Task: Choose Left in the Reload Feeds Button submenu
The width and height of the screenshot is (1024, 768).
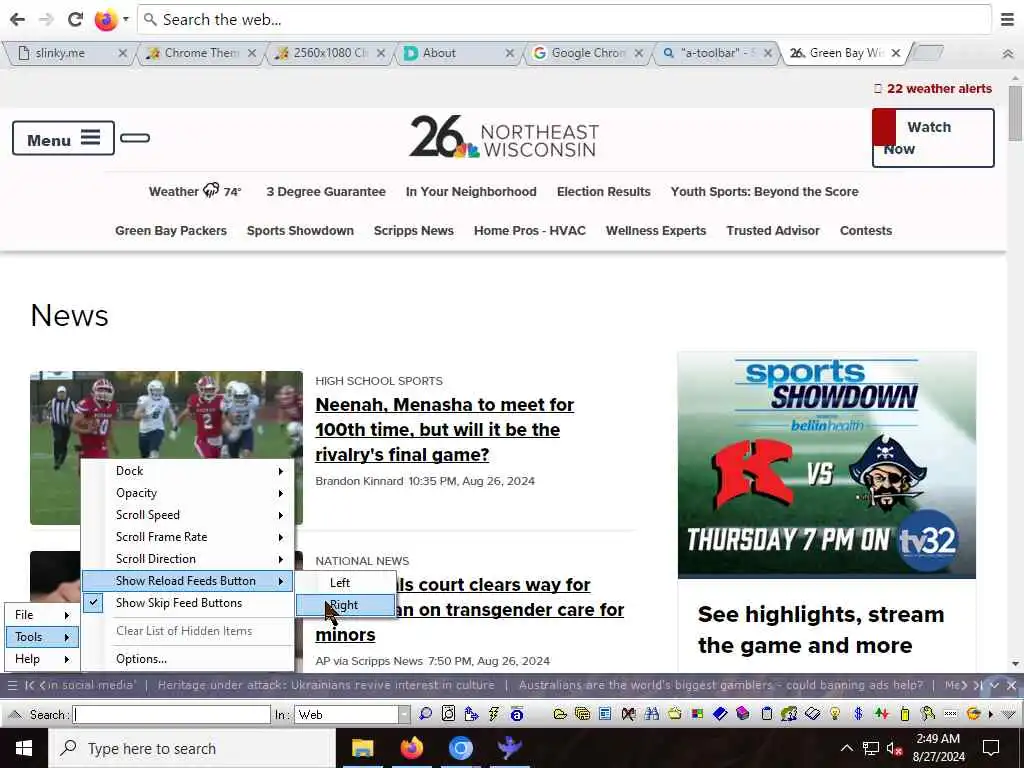Action: click(x=346, y=583)
